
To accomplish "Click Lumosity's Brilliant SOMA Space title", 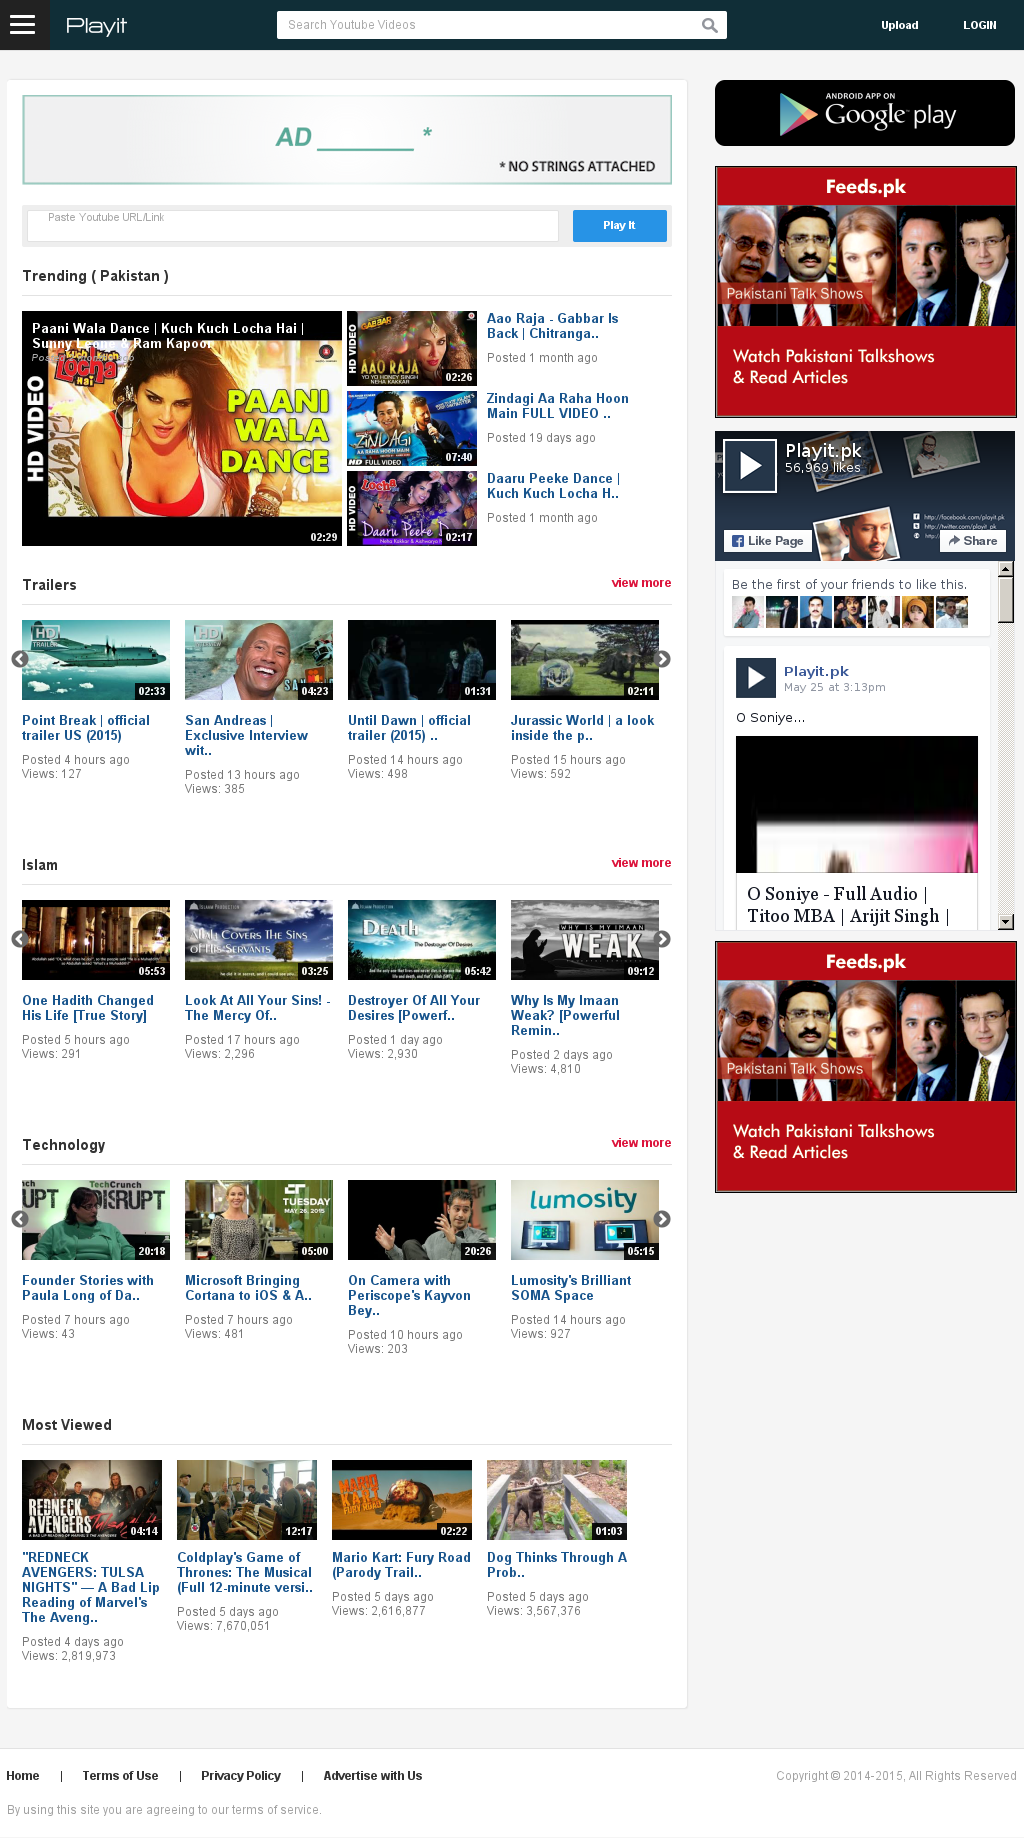I will pos(571,1288).
